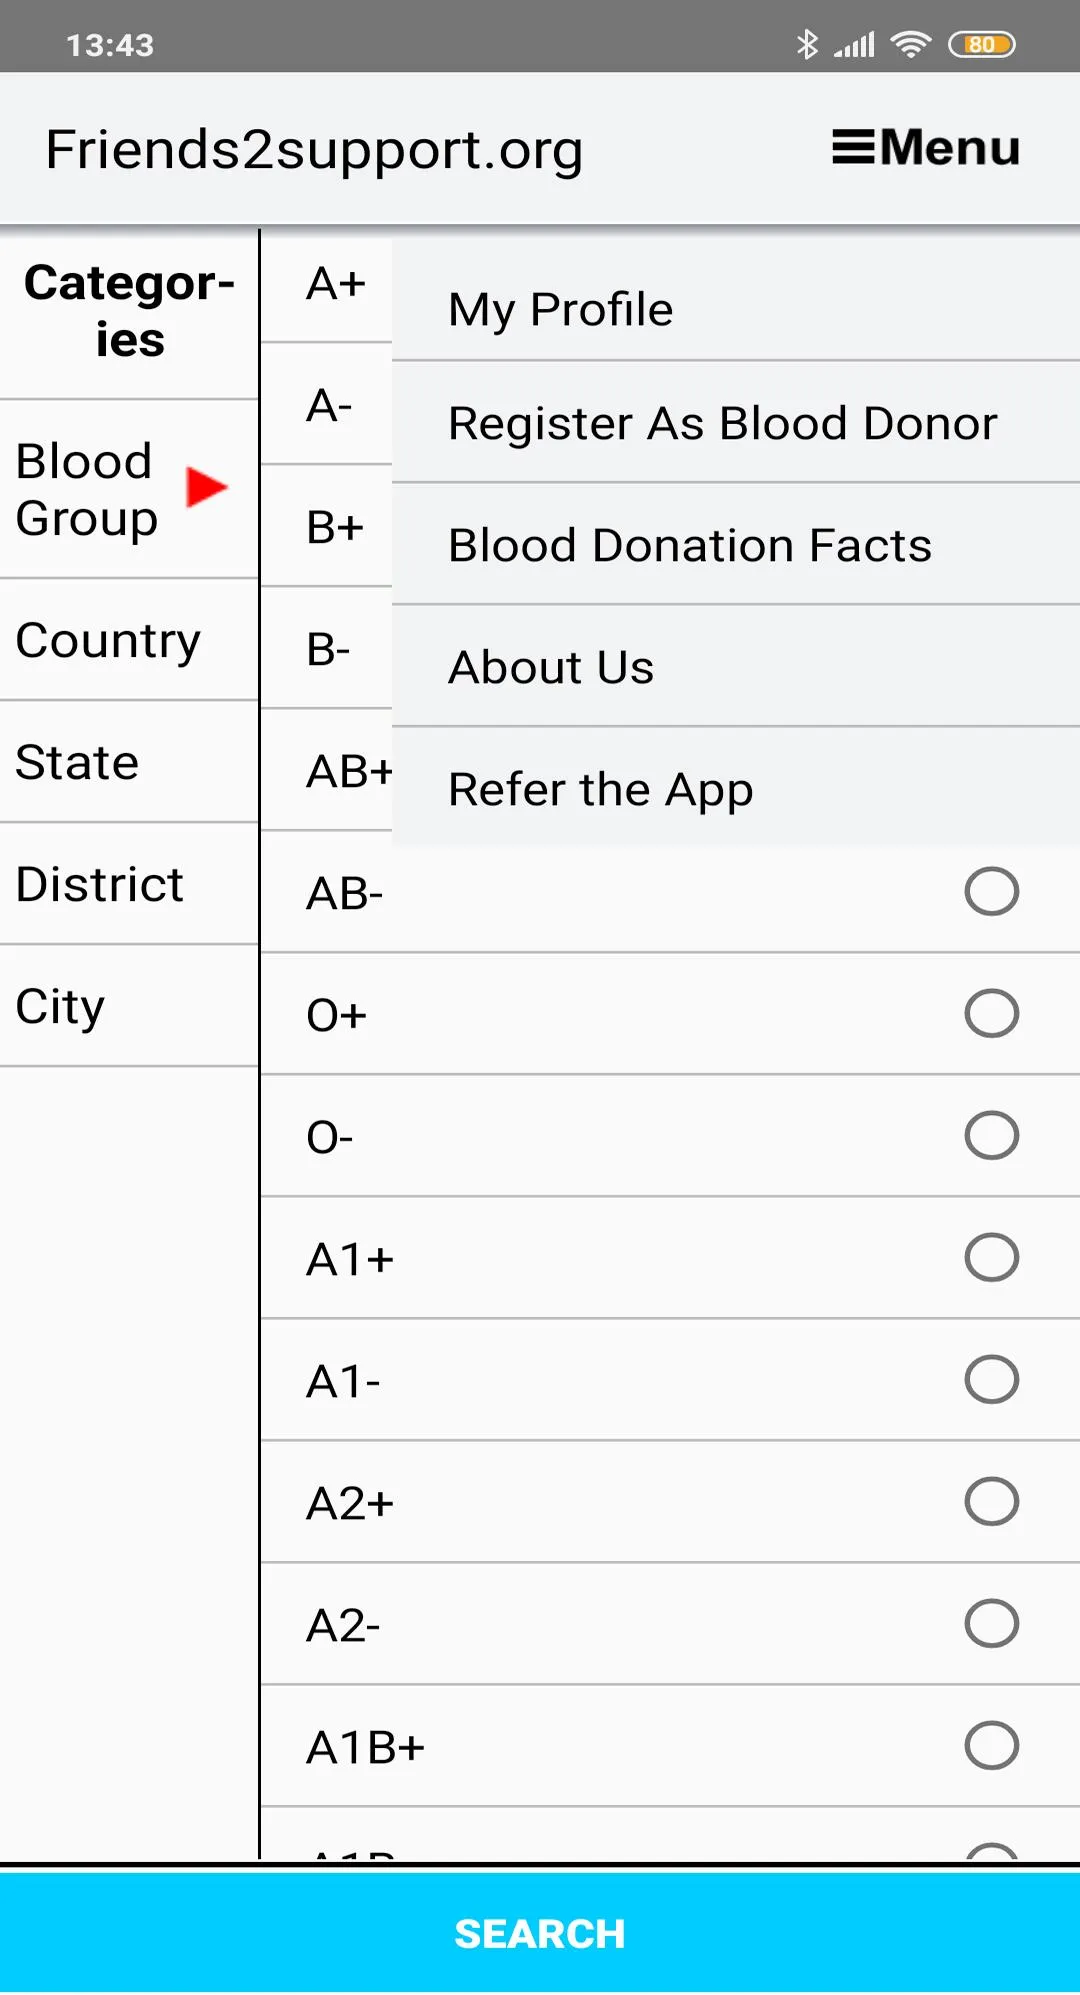The image size is (1080, 1995).
Task: Tap Refer the App option
Action: pyautogui.click(x=600, y=790)
